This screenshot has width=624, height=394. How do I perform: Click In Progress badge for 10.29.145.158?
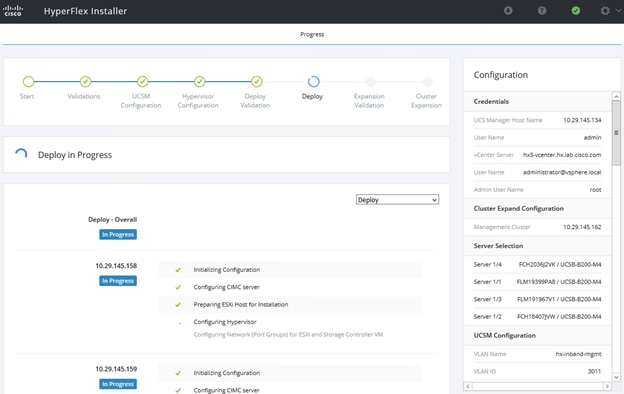tap(118, 281)
